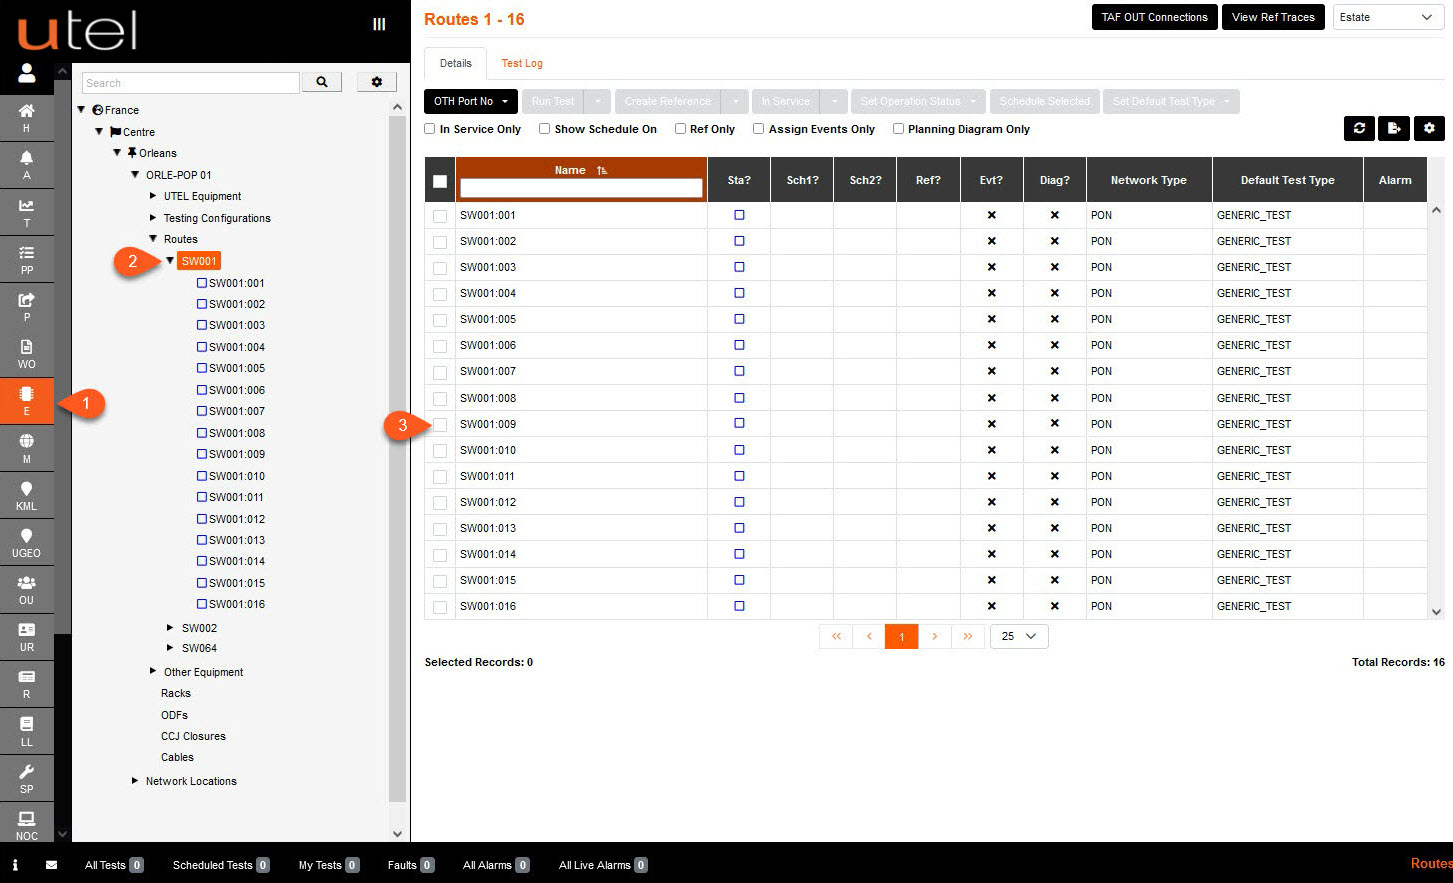Click the TAF OUT Connections button
1453x883 pixels.
[1154, 17]
